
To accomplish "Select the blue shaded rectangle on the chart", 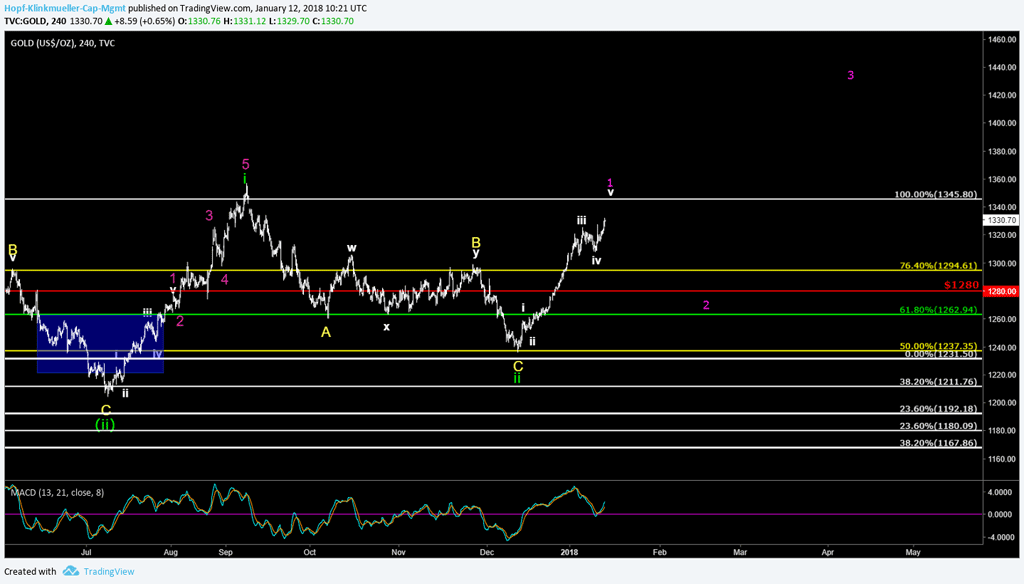I will point(99,344).
